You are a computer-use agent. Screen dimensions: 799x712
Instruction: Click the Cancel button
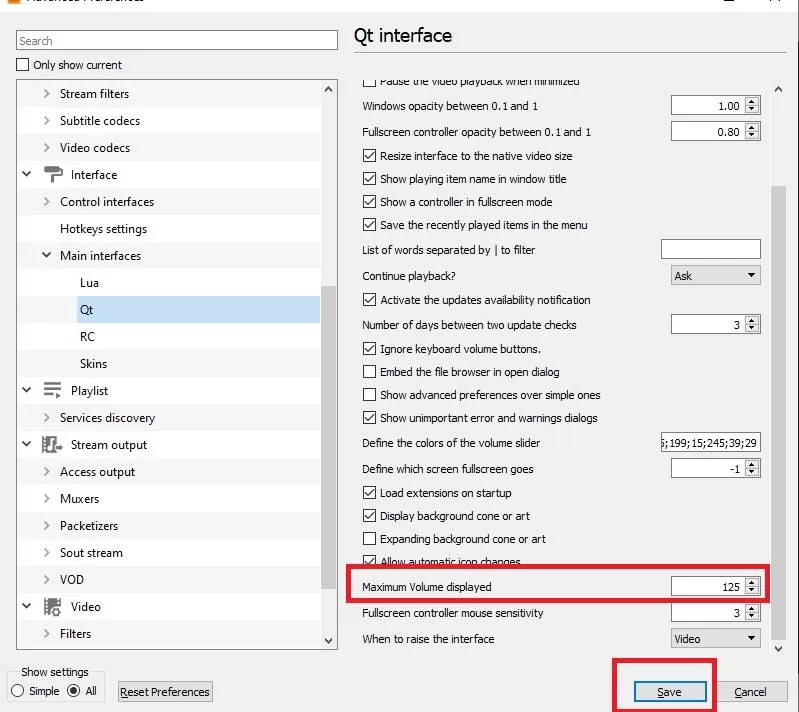pos(750,692)
